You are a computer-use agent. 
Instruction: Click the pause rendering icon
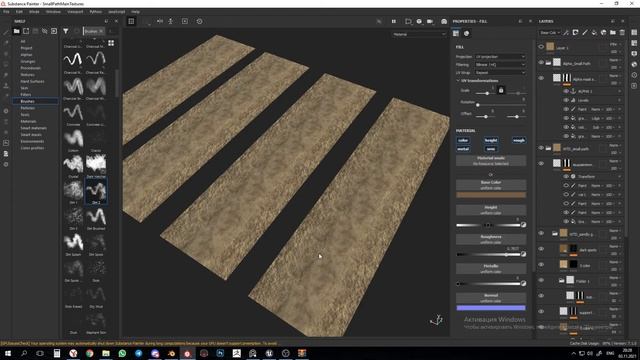[394, 21]
